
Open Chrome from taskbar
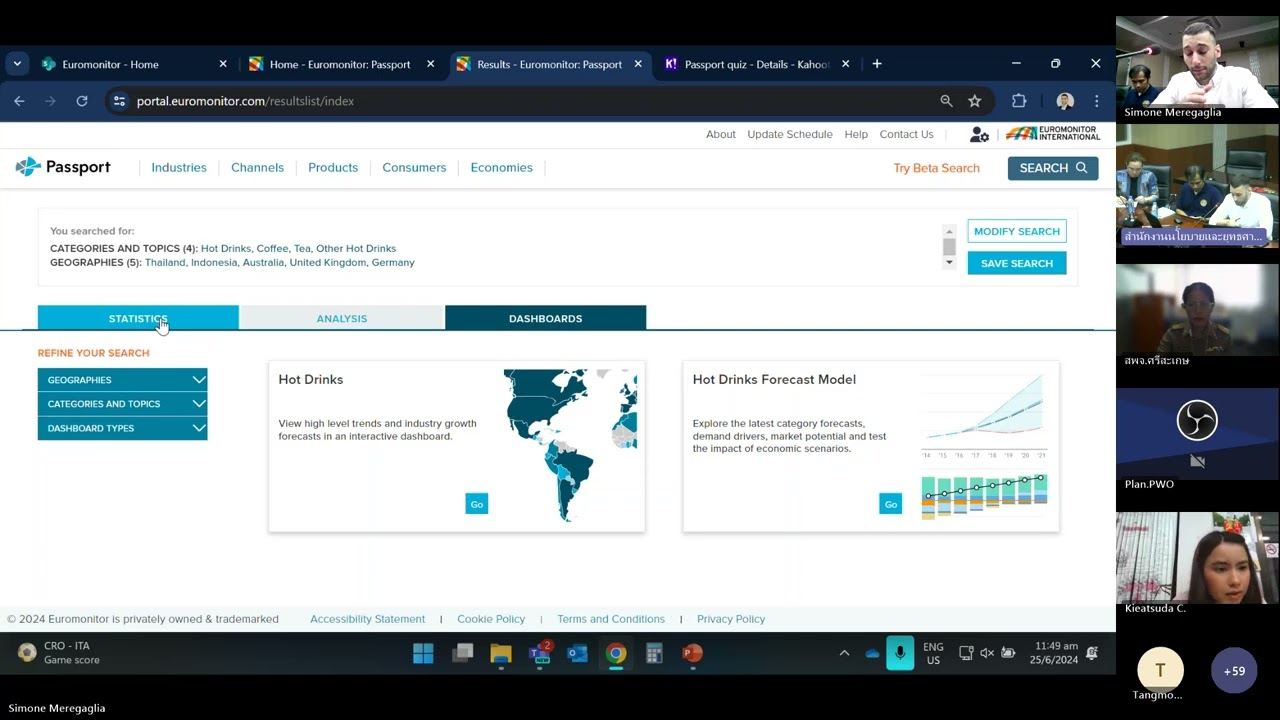(x=616, y=653)
